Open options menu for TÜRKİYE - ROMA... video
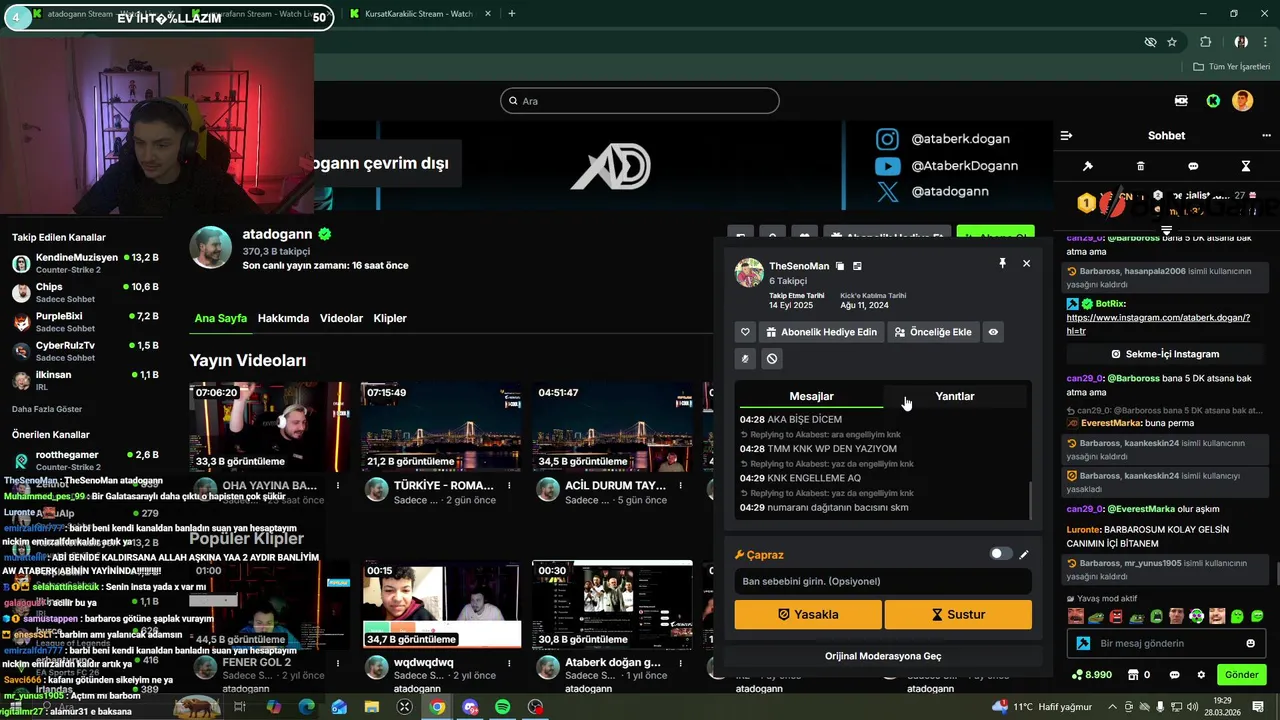This screenshot has width=1280, height=720. (x=509, y=485)
